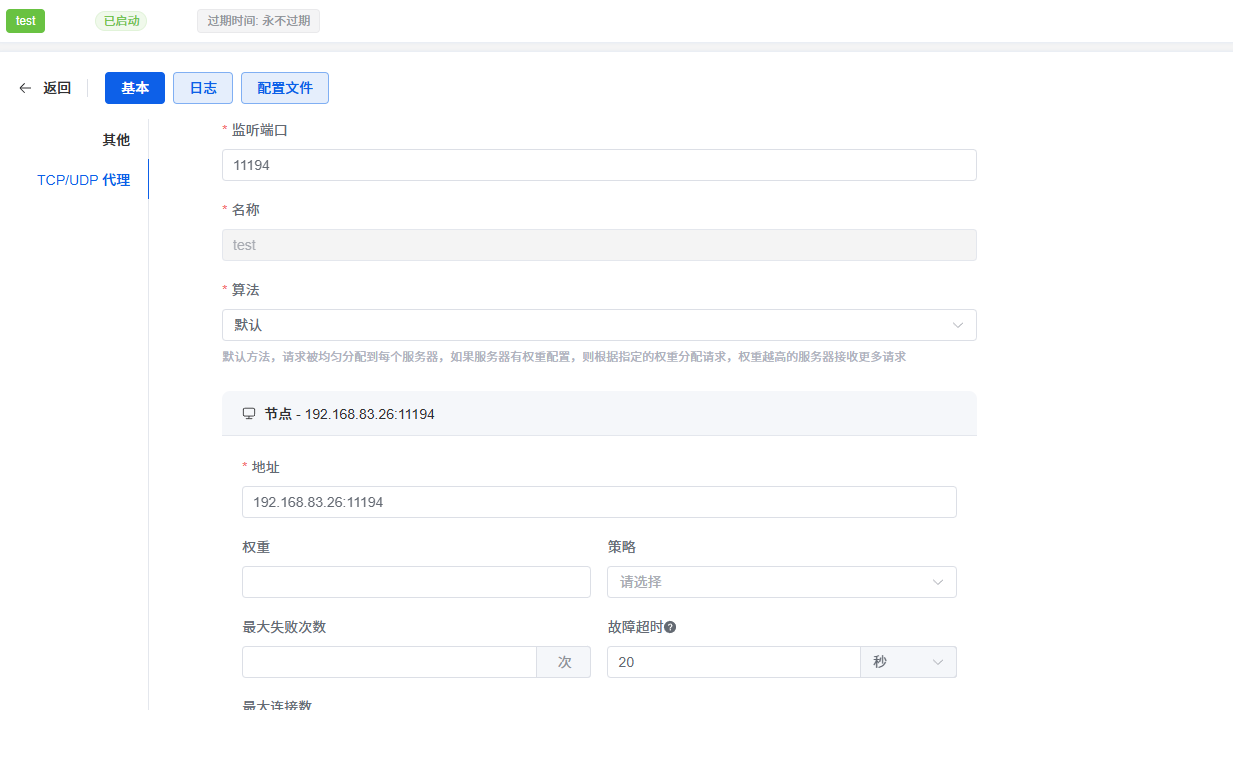Click the monitor icon in the 节点 header
This screenshot has width=1233, height=771.
(x=249, y=413)
